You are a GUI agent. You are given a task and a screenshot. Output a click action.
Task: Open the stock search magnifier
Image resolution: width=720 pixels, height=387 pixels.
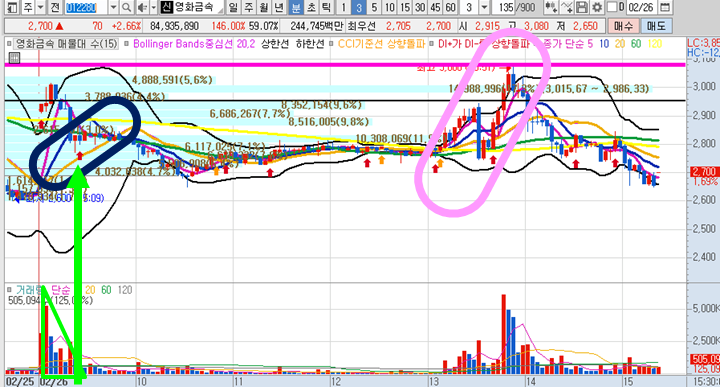click(126, 7)
